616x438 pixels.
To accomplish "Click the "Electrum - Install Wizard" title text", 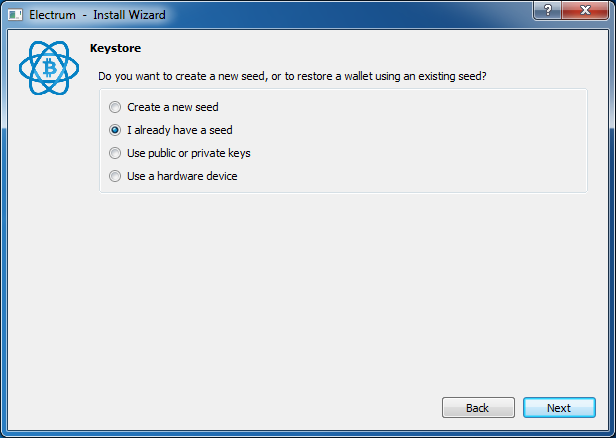I will tap(97, 15).
